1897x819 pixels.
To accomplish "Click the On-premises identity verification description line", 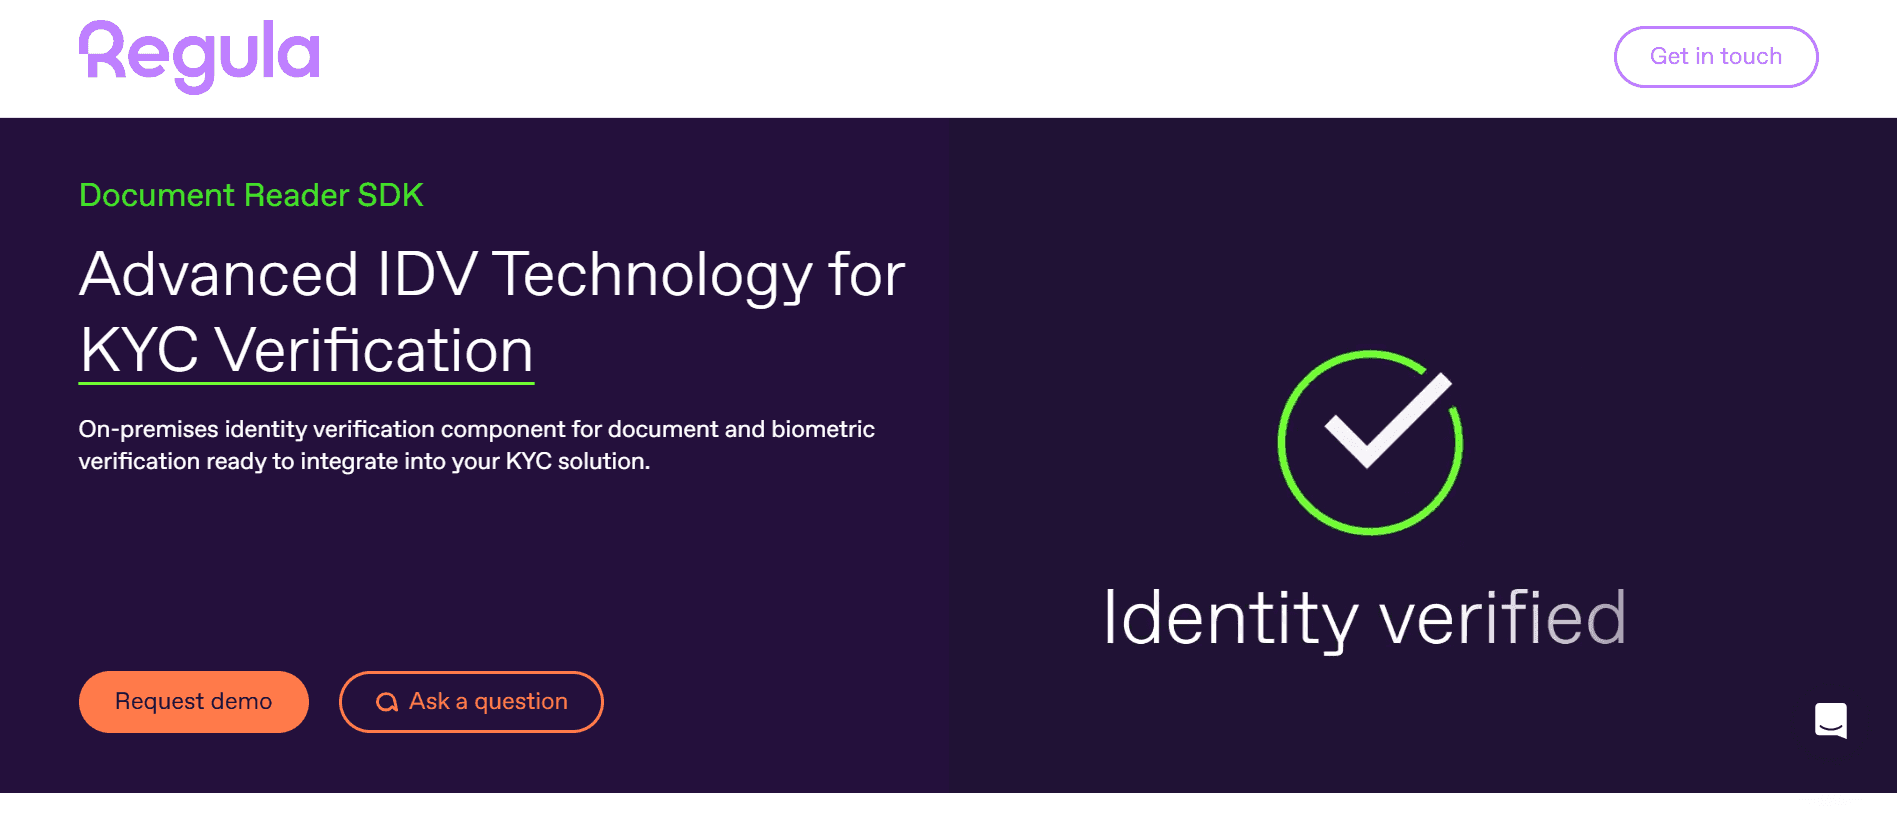I will click(x=476, y=429).
